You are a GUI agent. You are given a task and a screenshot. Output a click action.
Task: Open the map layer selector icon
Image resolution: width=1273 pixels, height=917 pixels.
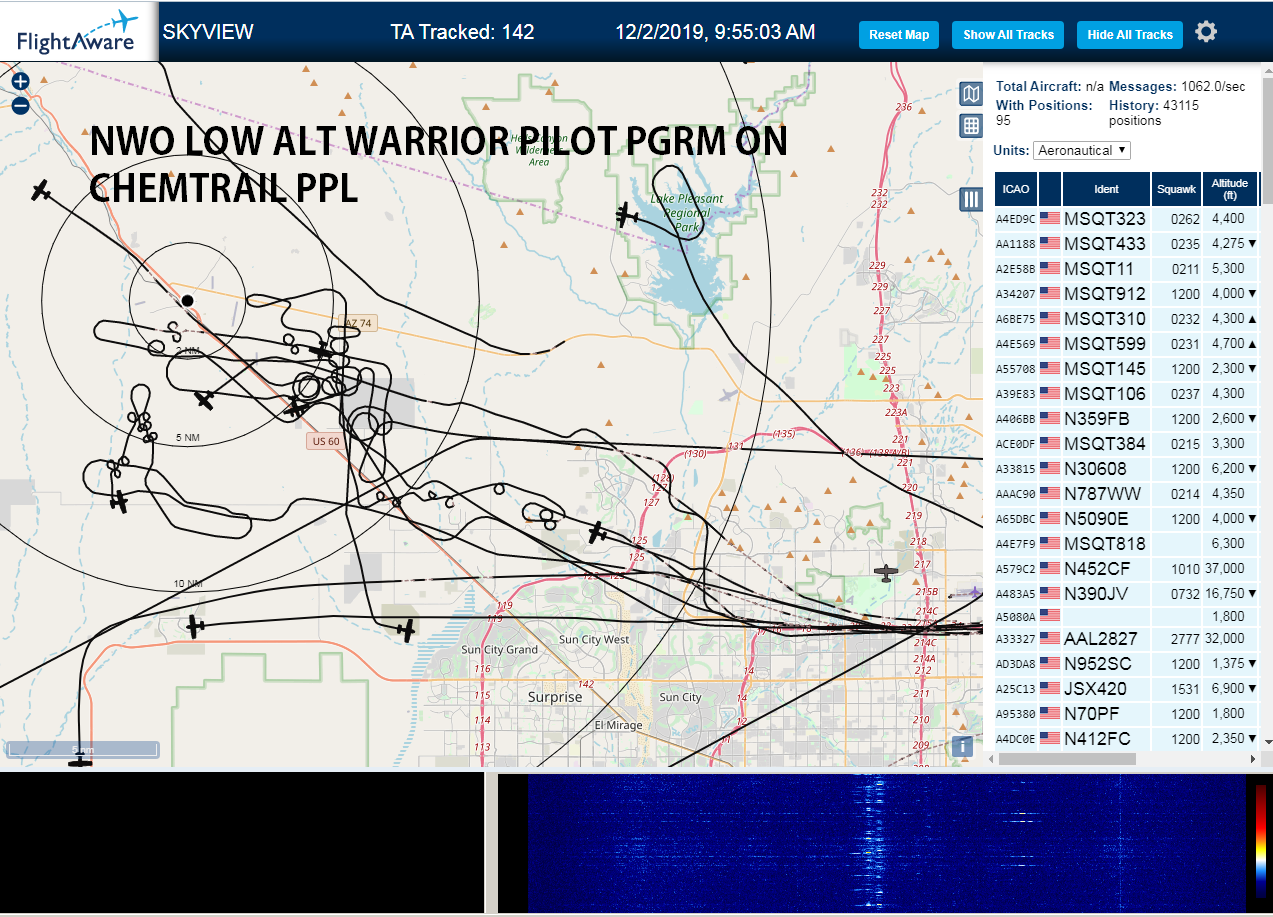coord(970,94)
